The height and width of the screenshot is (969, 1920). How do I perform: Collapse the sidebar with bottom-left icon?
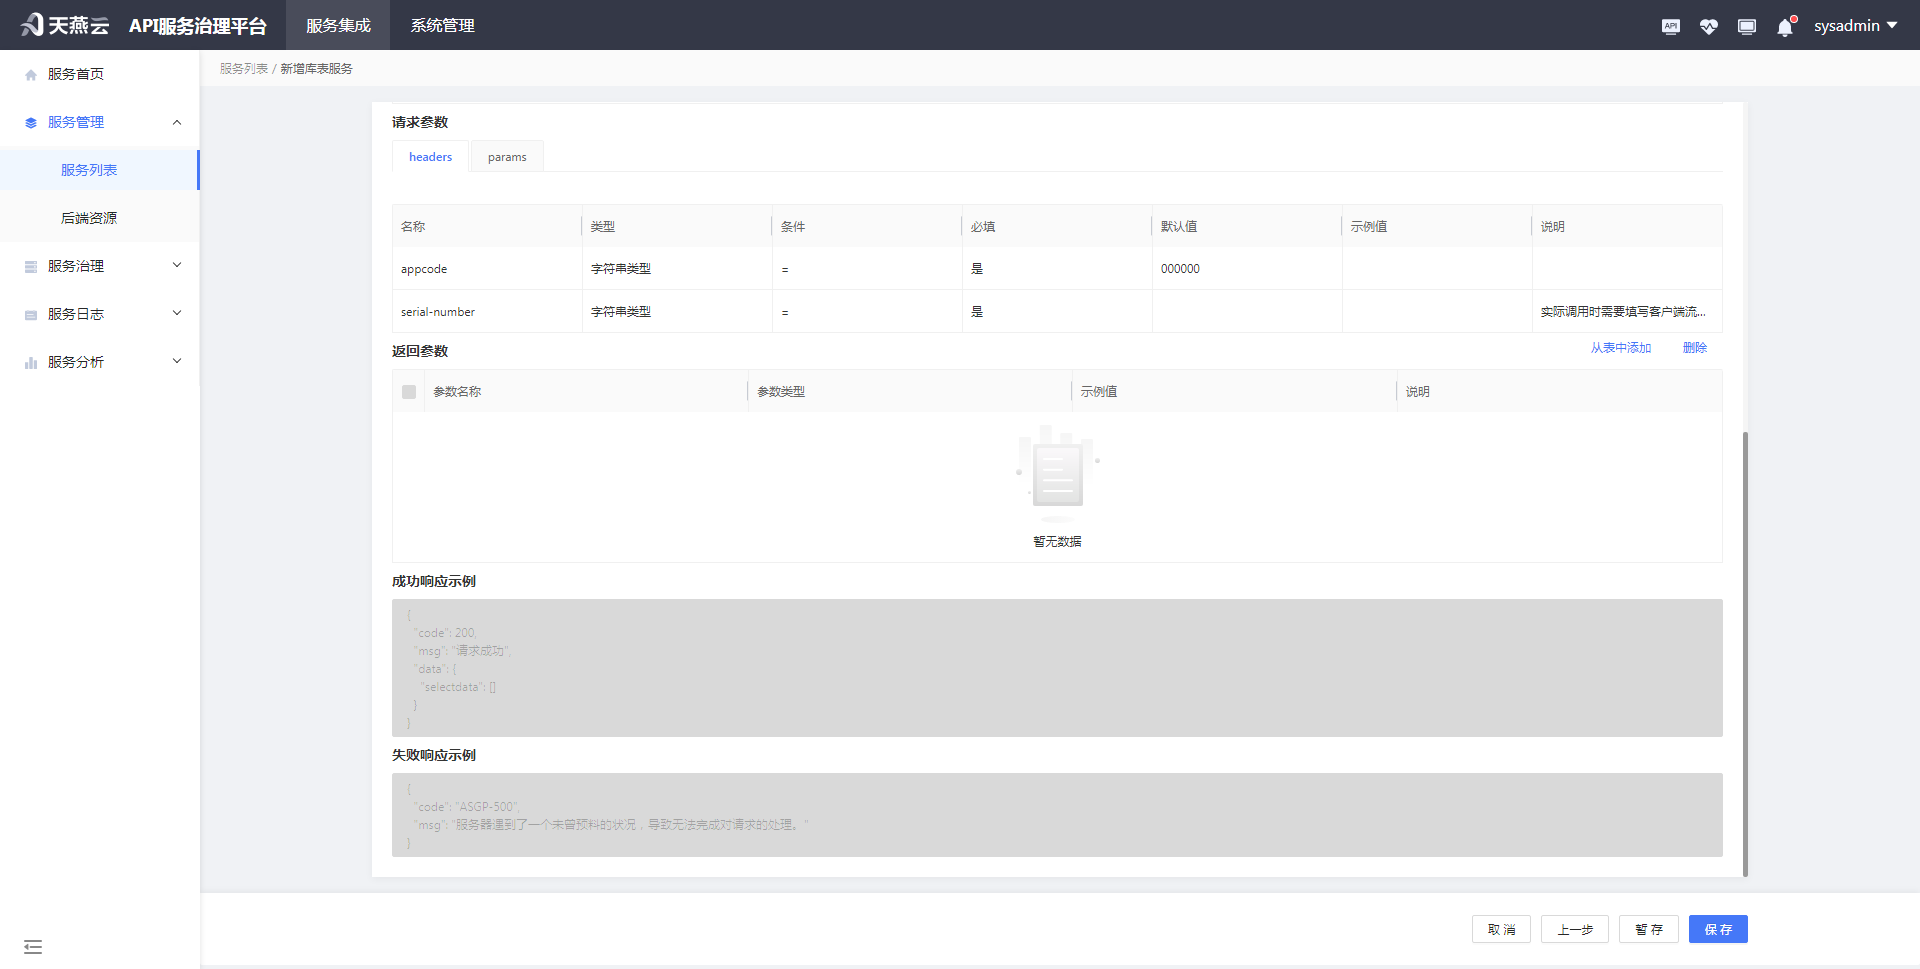point(33,946)
